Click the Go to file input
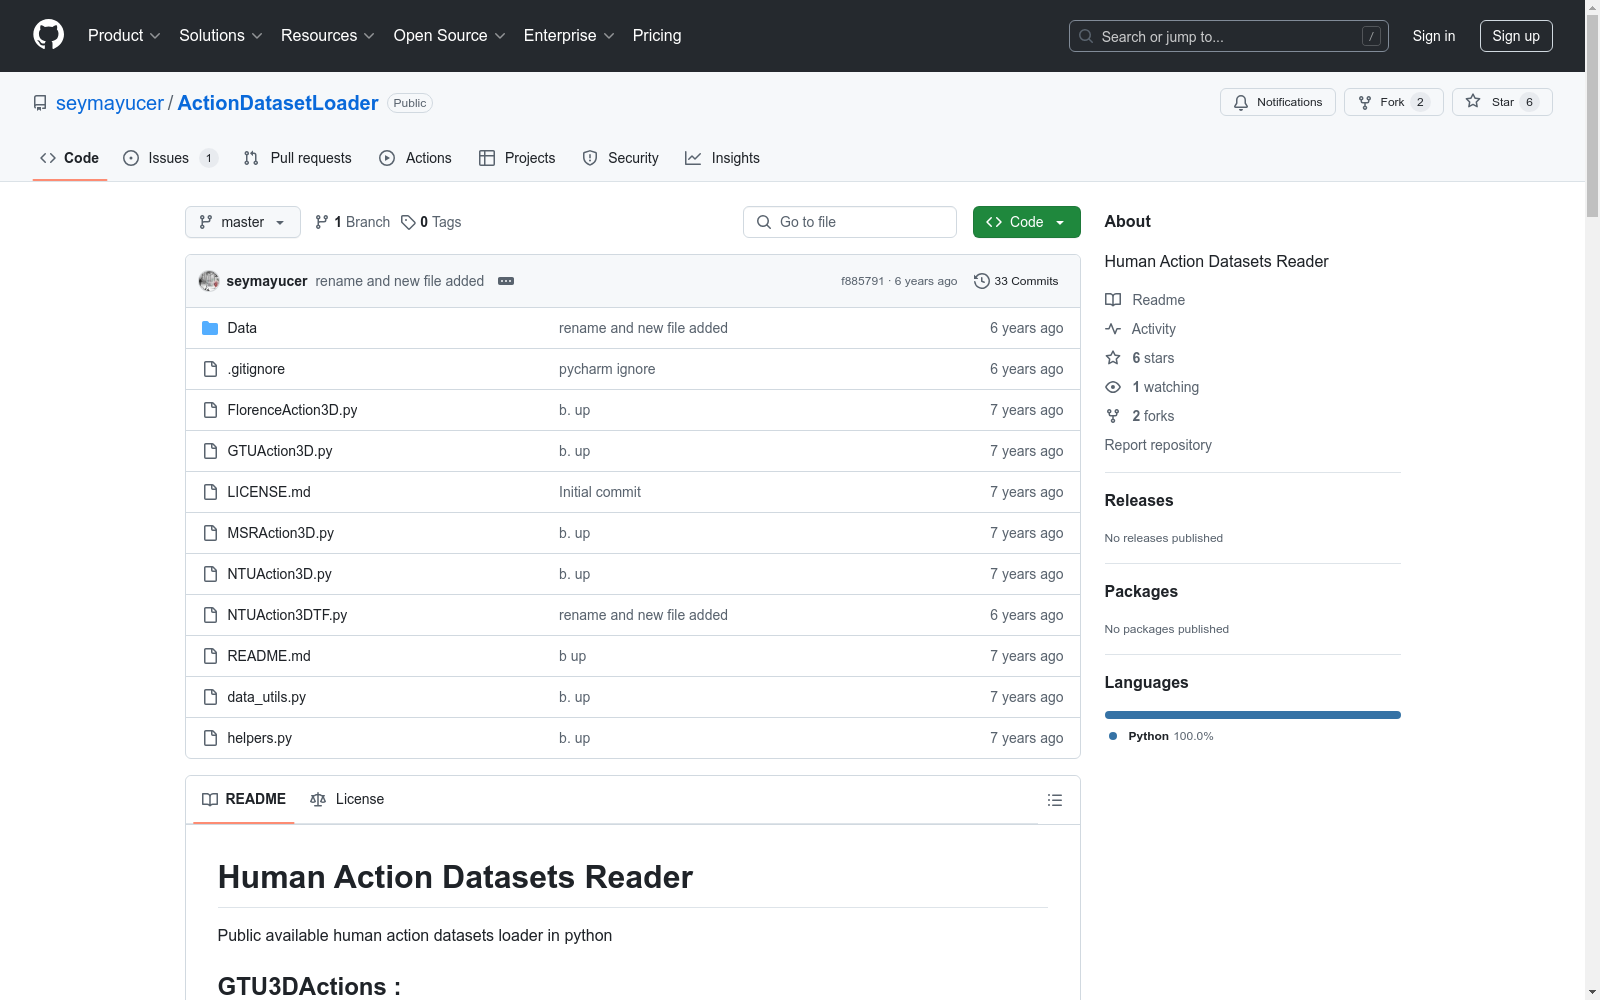 (850, 222)
